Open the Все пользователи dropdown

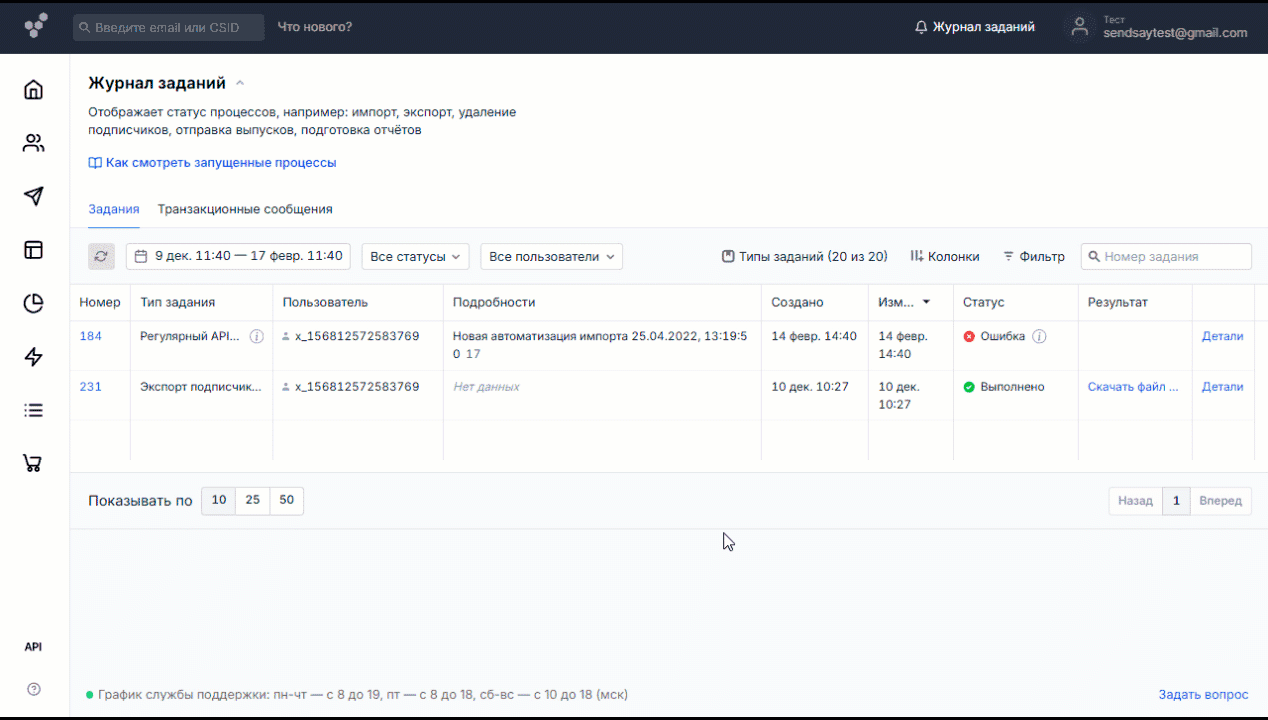(551, 257)
